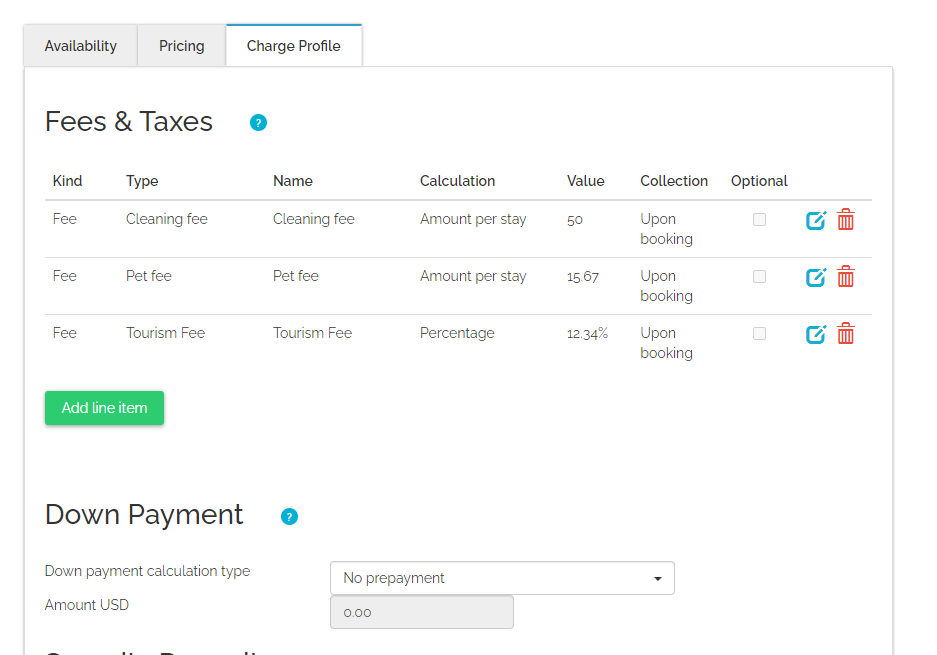Edit the Pet fee line item

point(816,277)
